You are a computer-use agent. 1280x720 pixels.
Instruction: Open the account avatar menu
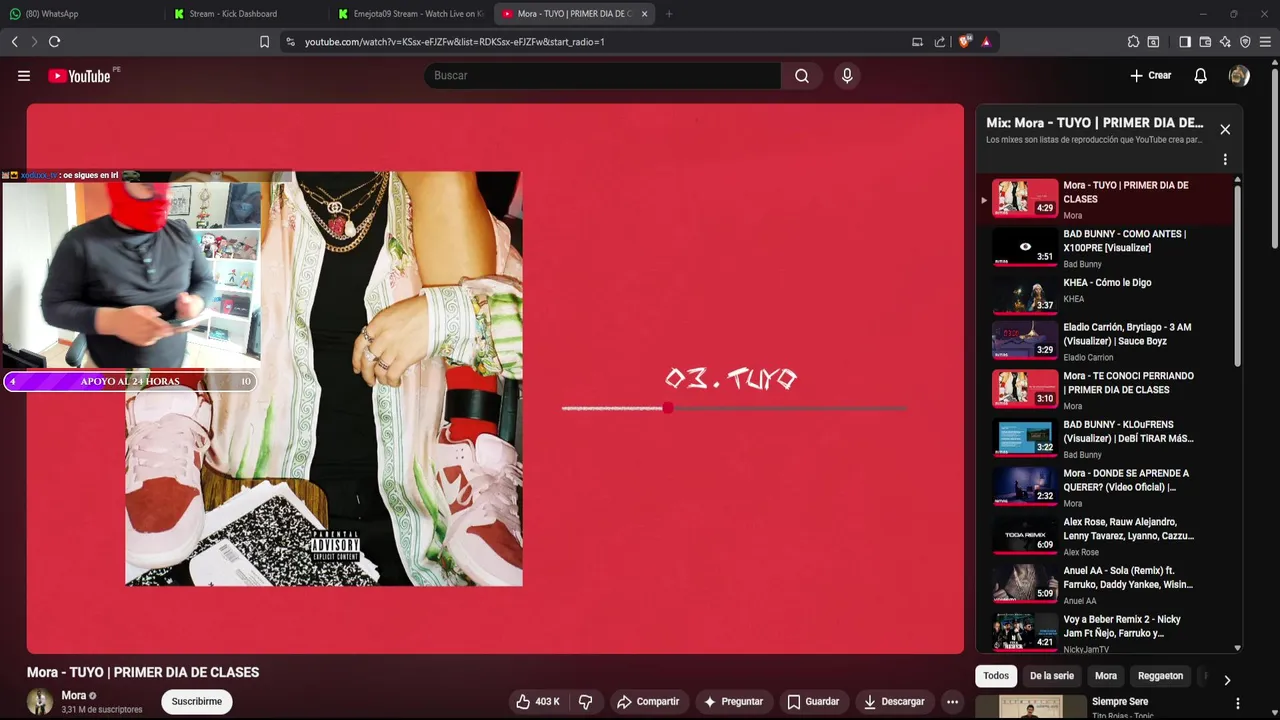pos(1239,76)
